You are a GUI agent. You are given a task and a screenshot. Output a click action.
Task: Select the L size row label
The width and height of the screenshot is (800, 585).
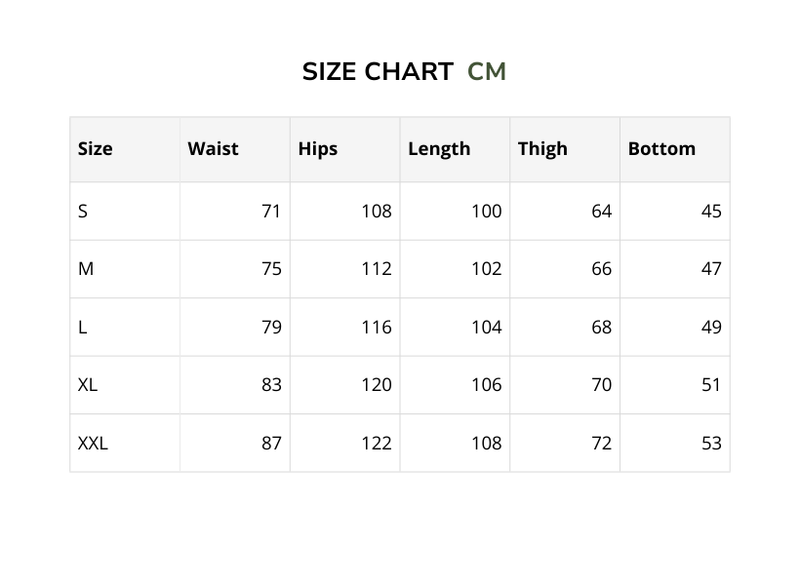point(82,327)
